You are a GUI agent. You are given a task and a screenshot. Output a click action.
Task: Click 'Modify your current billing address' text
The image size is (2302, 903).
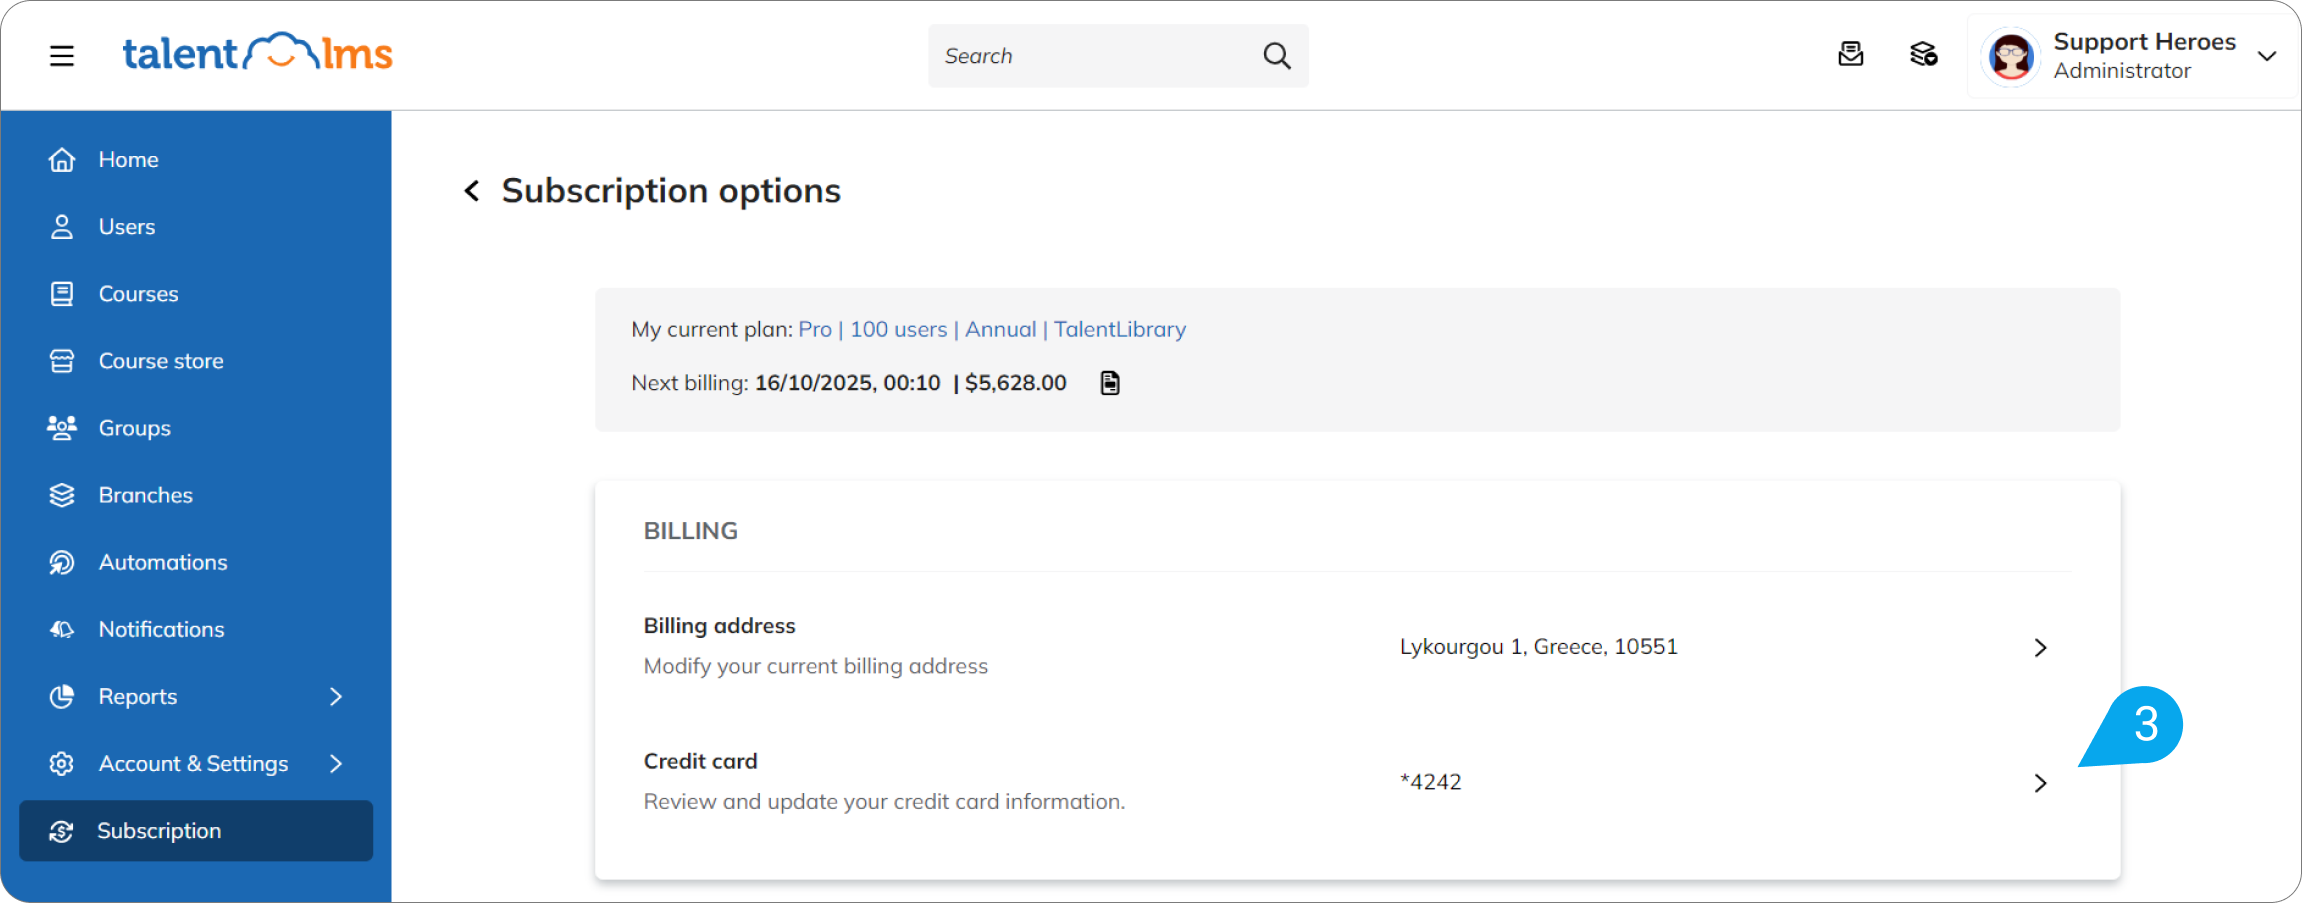click(816, 666)
